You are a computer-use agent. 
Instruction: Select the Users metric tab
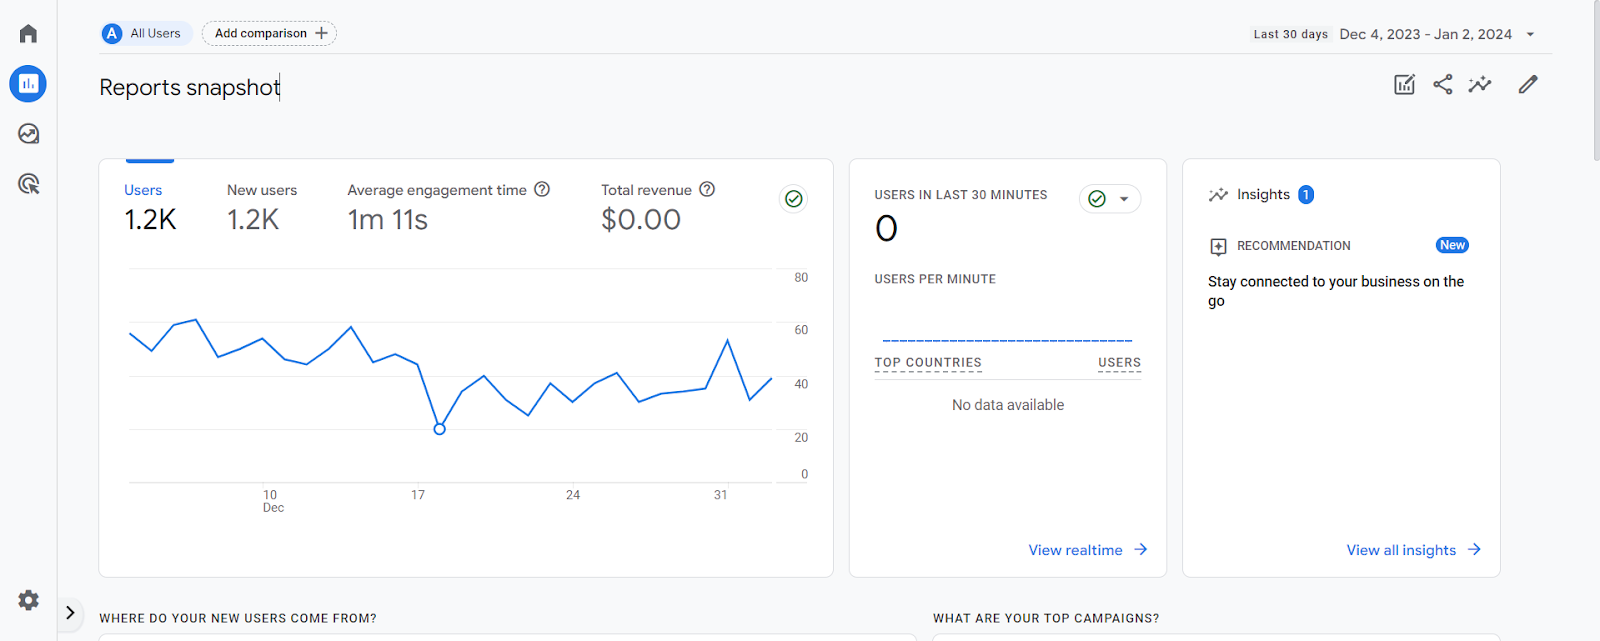point(150,208)
